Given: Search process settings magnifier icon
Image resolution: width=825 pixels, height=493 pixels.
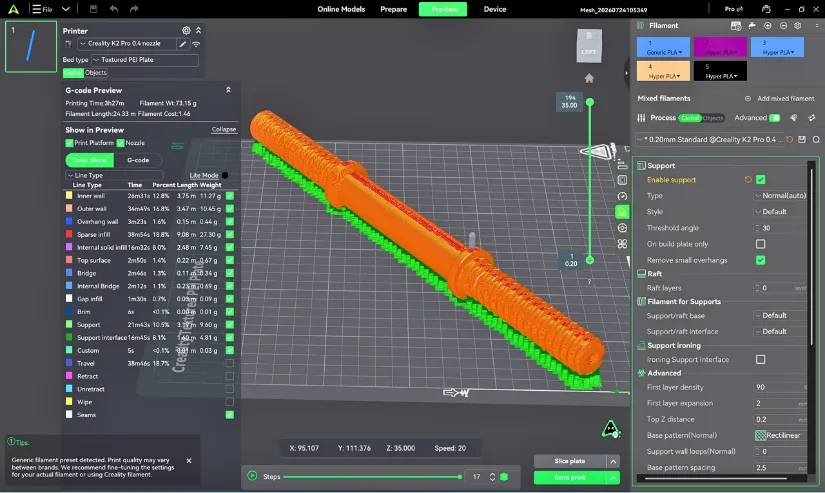Looking at the screenshot, I should [x=816, y=139].
